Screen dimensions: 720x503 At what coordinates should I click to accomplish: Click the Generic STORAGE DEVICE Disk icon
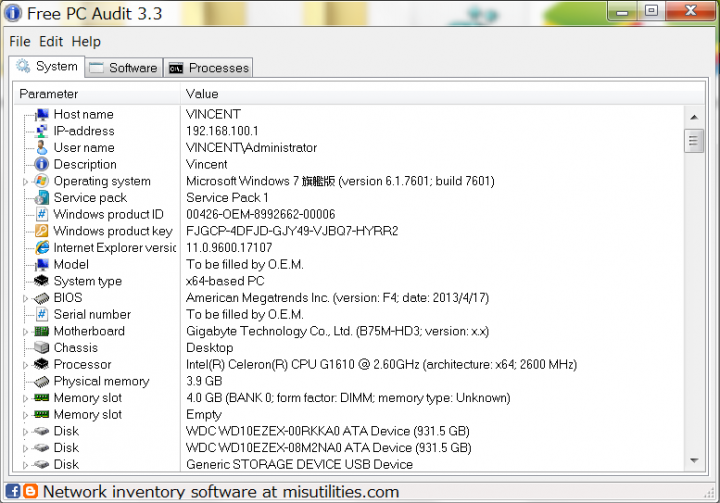coord(42,464)
